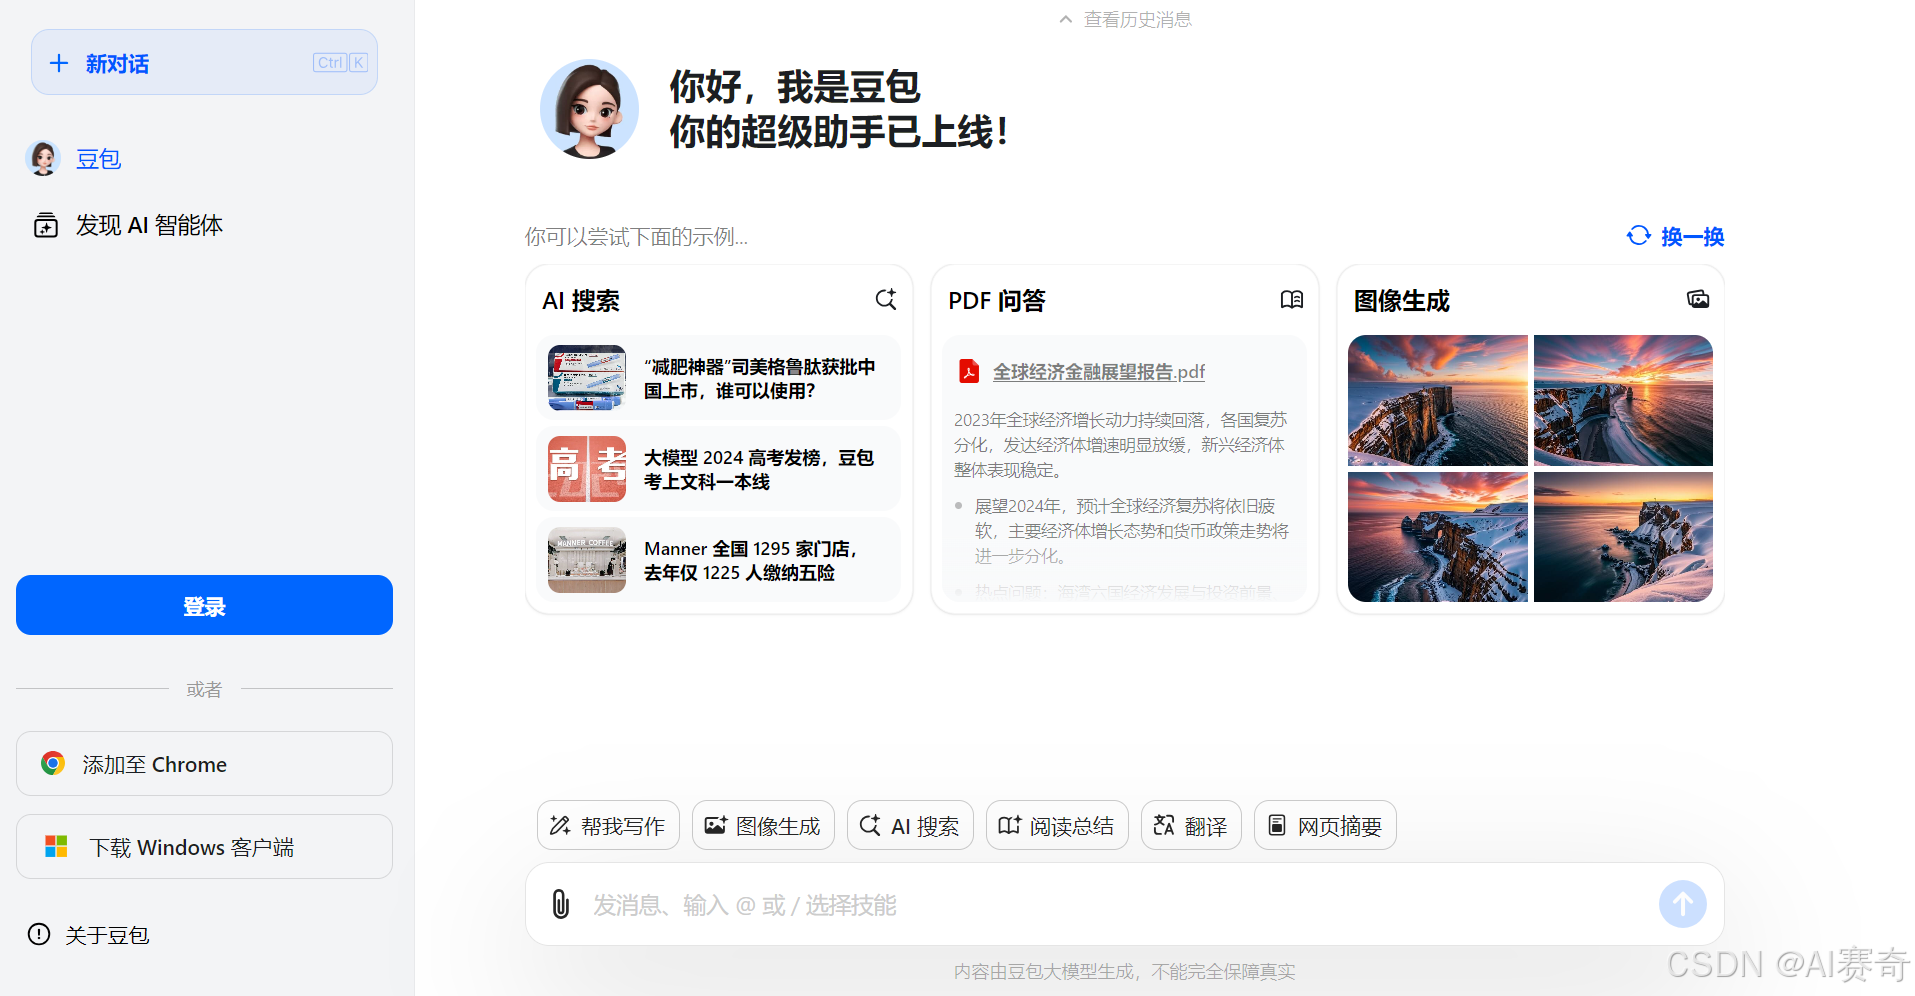Choose the 网页摘要 skill chip
This screenshot has height=996, width=1915.
pos(1325,825)
